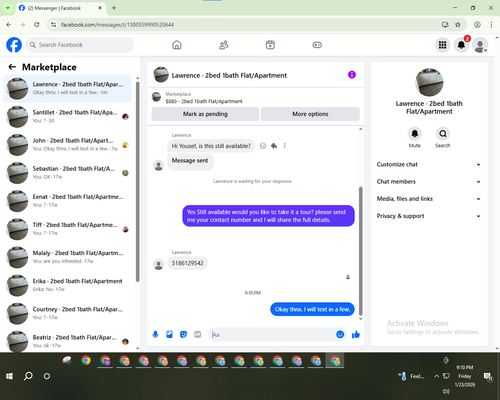Click the Mark as pending button
500x400 pixels.
pos(205,114)
